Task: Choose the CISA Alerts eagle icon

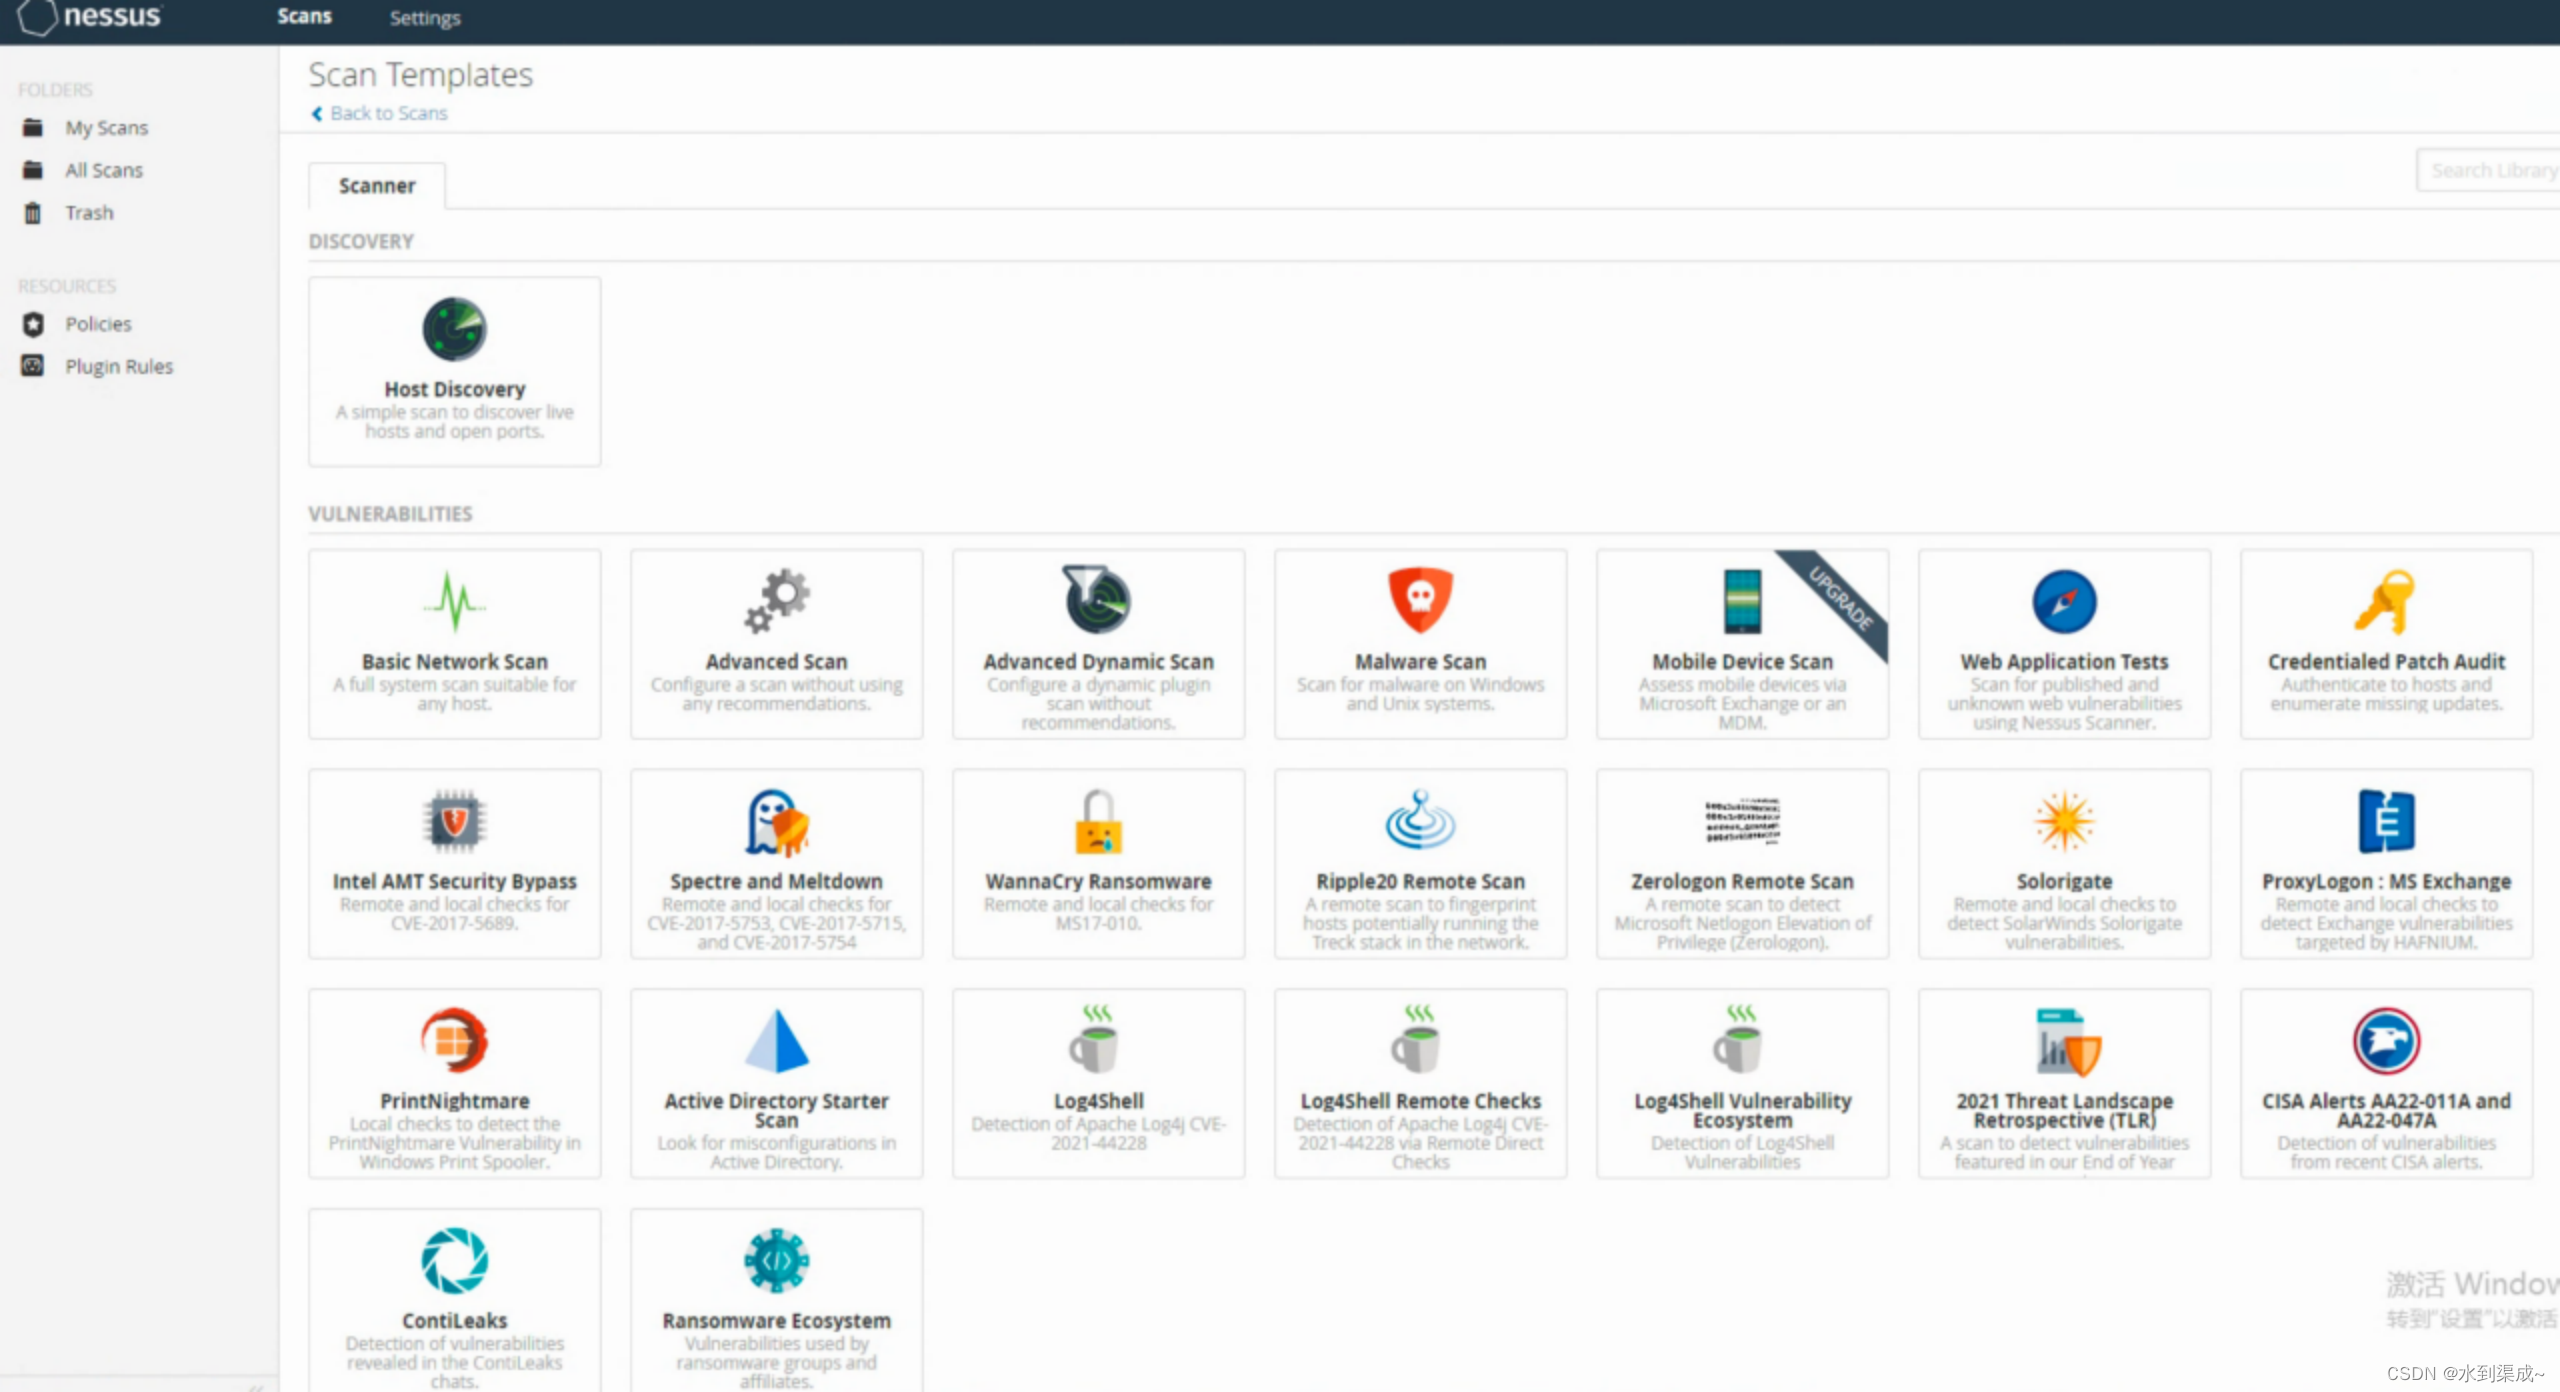Action: click(x=2386, y=1041)
